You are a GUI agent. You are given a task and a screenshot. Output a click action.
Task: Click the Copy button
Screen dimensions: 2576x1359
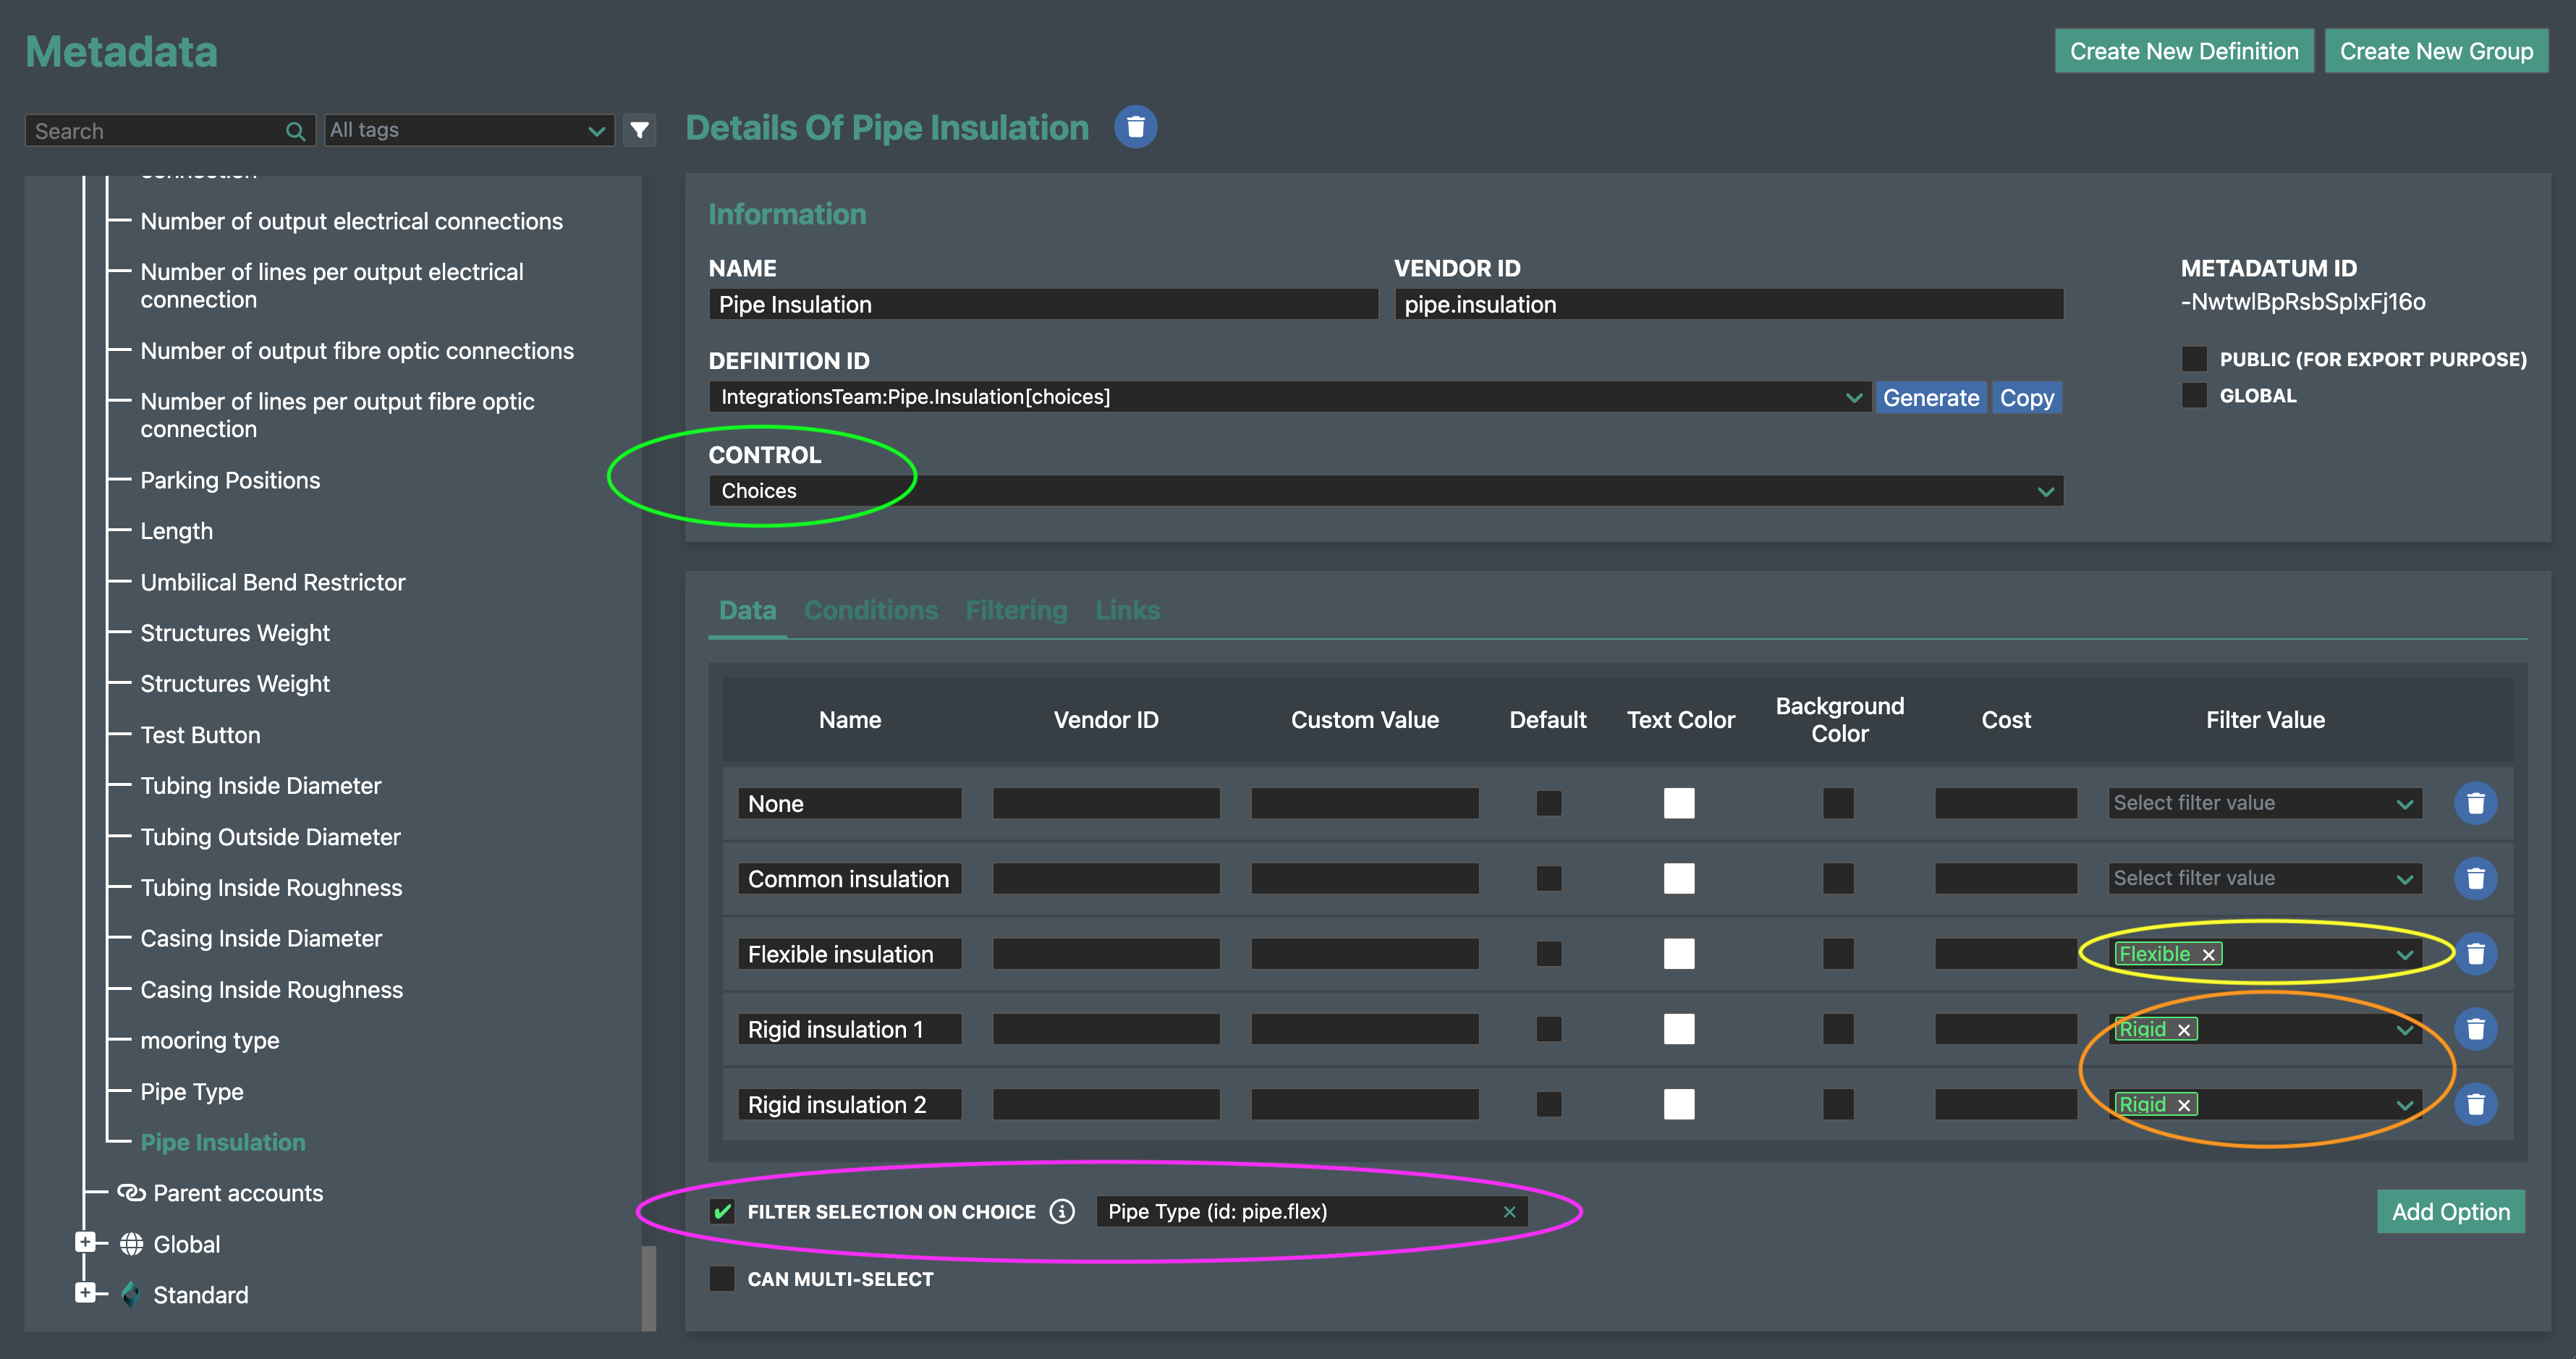pos(2026,398)
